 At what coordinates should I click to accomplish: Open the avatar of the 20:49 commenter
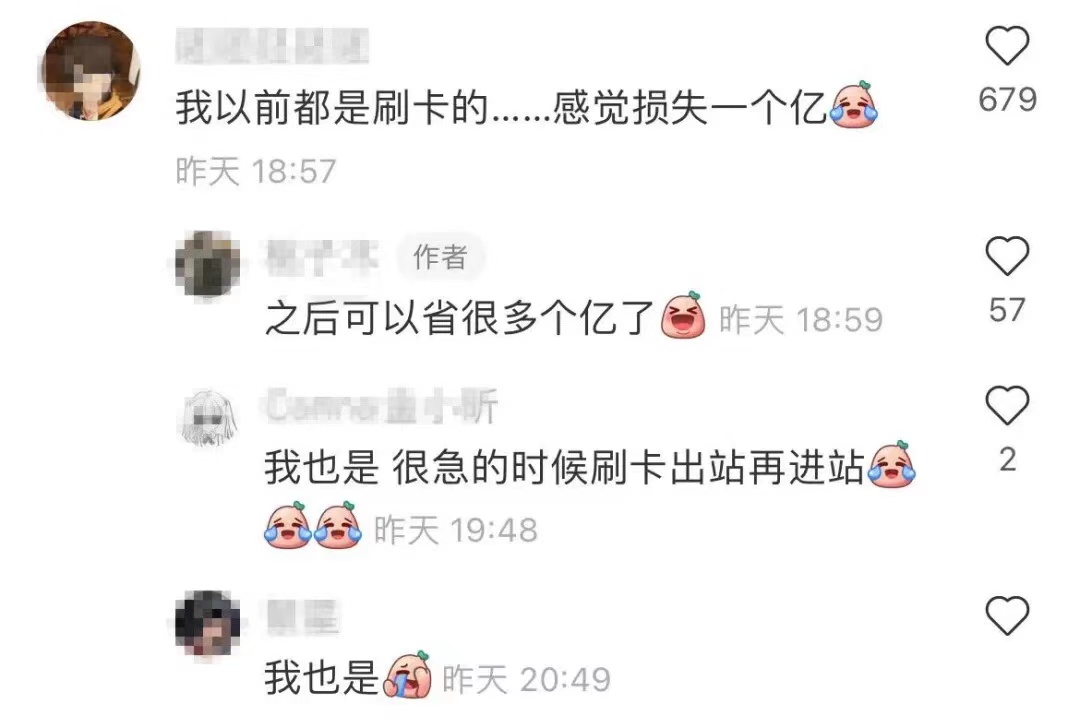coord(208,623)
